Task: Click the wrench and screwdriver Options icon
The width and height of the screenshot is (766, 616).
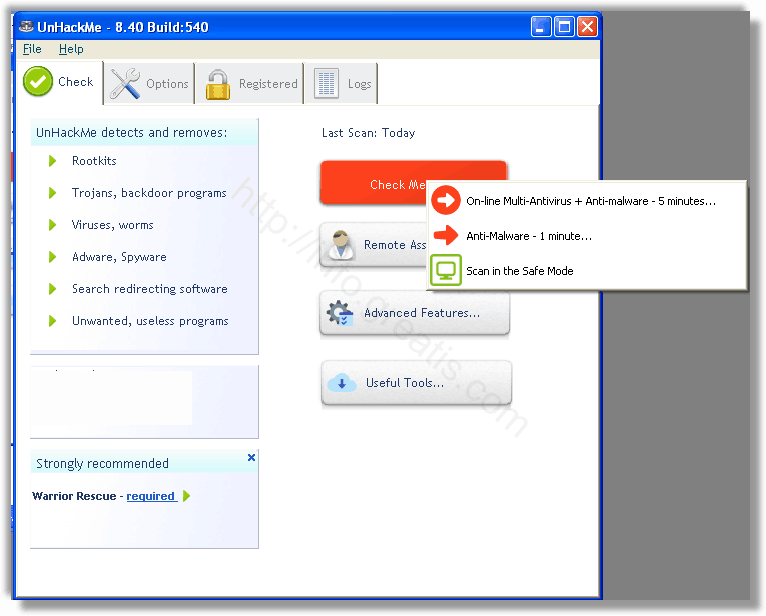Action: (x=125, y=84)
